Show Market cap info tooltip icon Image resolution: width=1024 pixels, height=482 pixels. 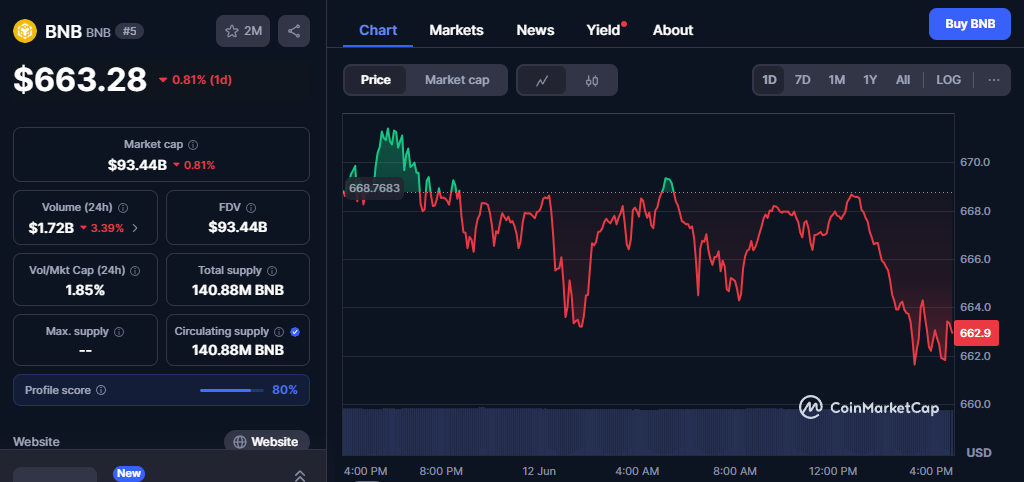coord(193,145)
